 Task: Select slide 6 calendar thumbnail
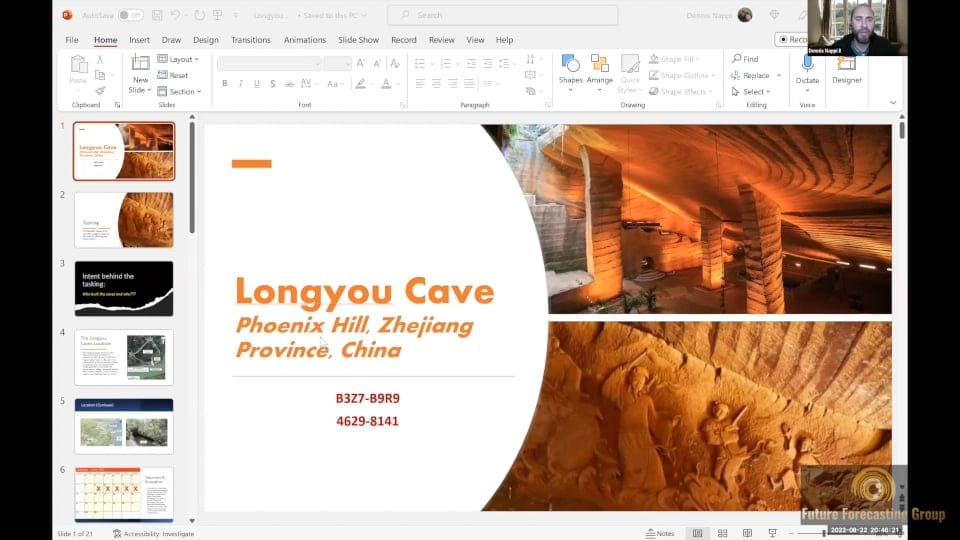coord(124,495)
